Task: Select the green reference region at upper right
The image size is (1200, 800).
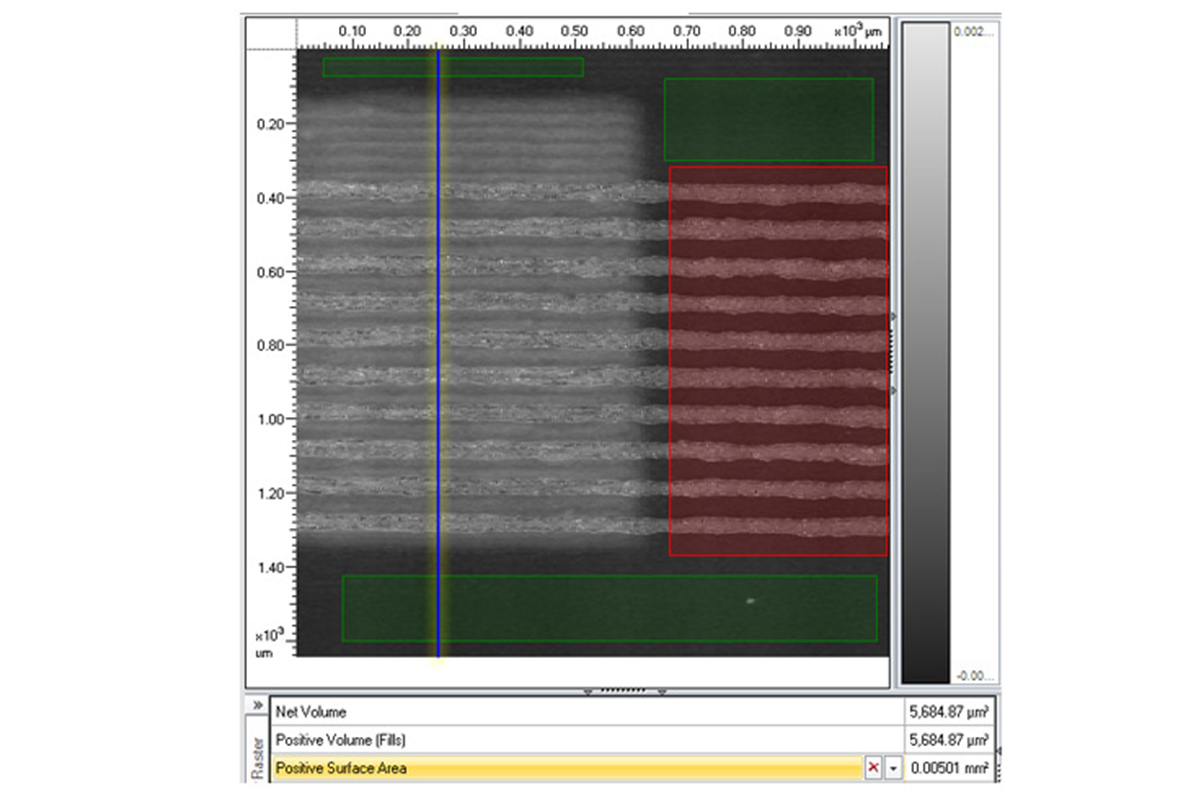Action: tap(768, 120)
